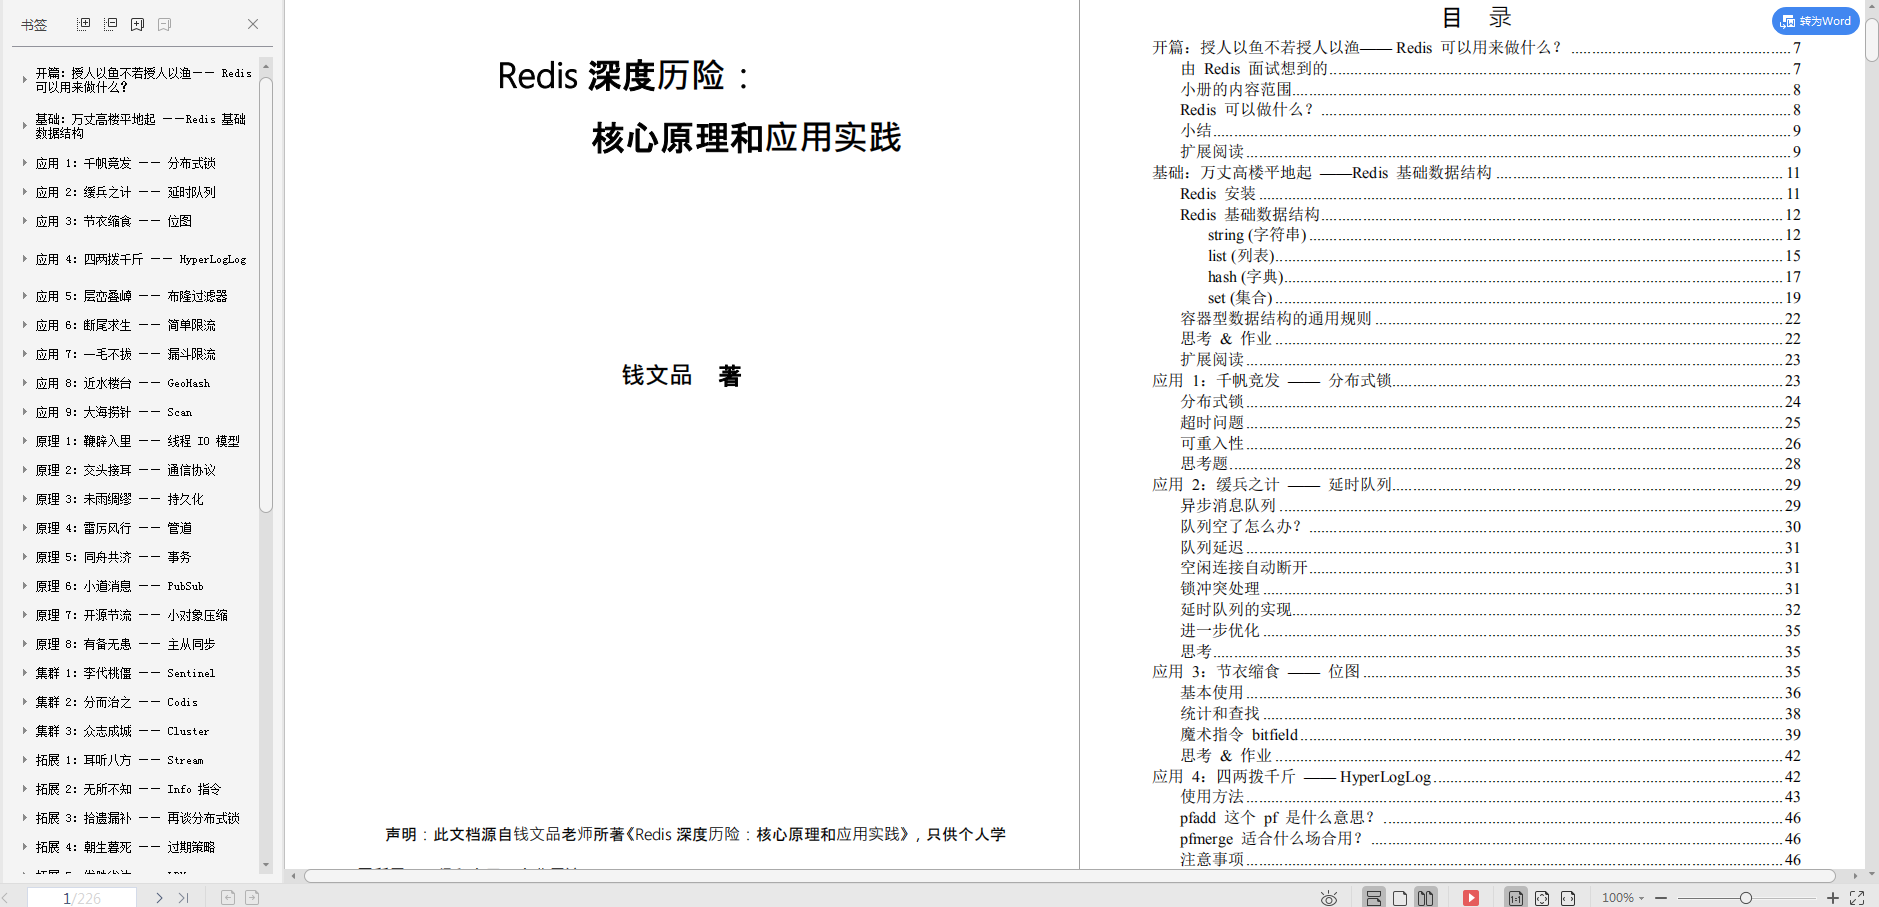Open bookmark 原理 4: 雷厉风行 管道
The width and height of the screenshot is (1879, 907).
tap(114, 528)
